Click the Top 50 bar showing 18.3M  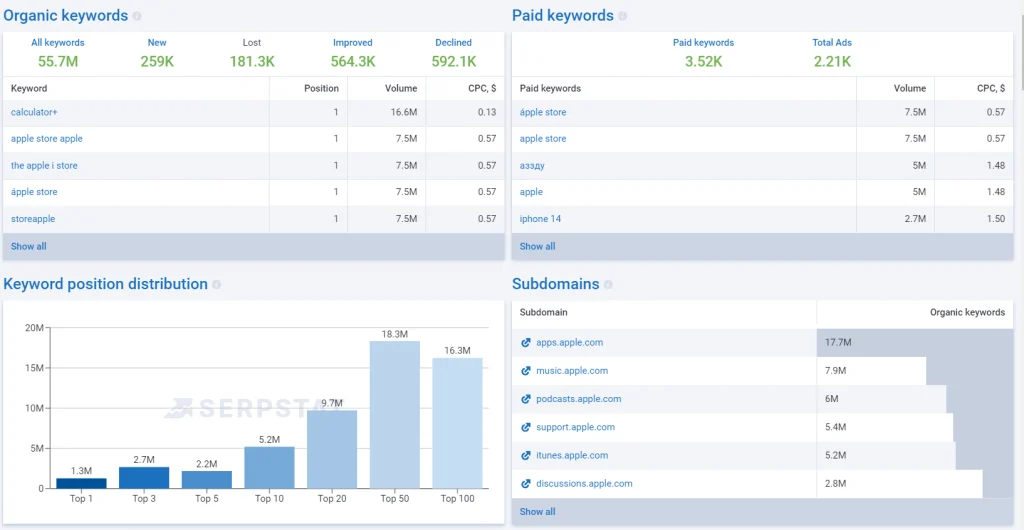pyautogui.click(x=394, y=414)
